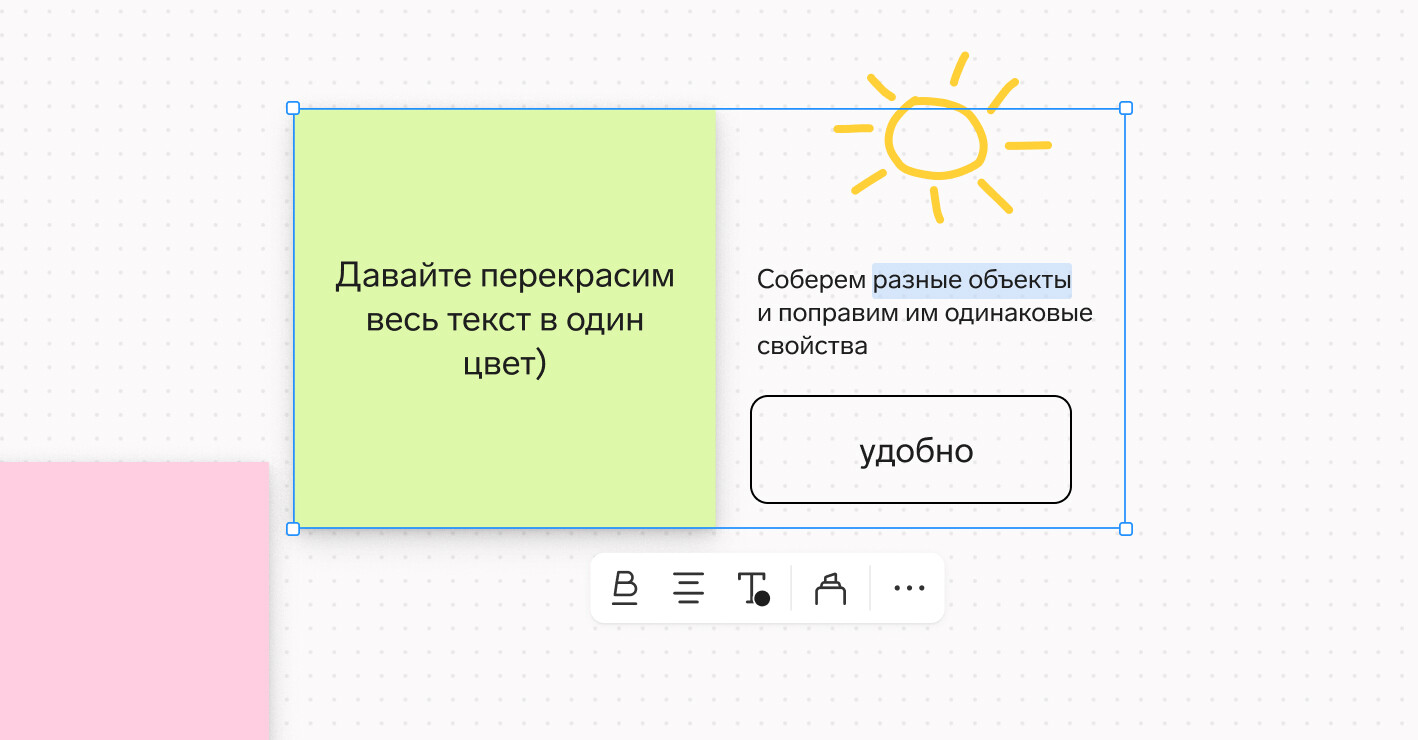This screenshot has height=740, width=1418.
Task: Click the top-left selection handle
Action: (293, 108)
